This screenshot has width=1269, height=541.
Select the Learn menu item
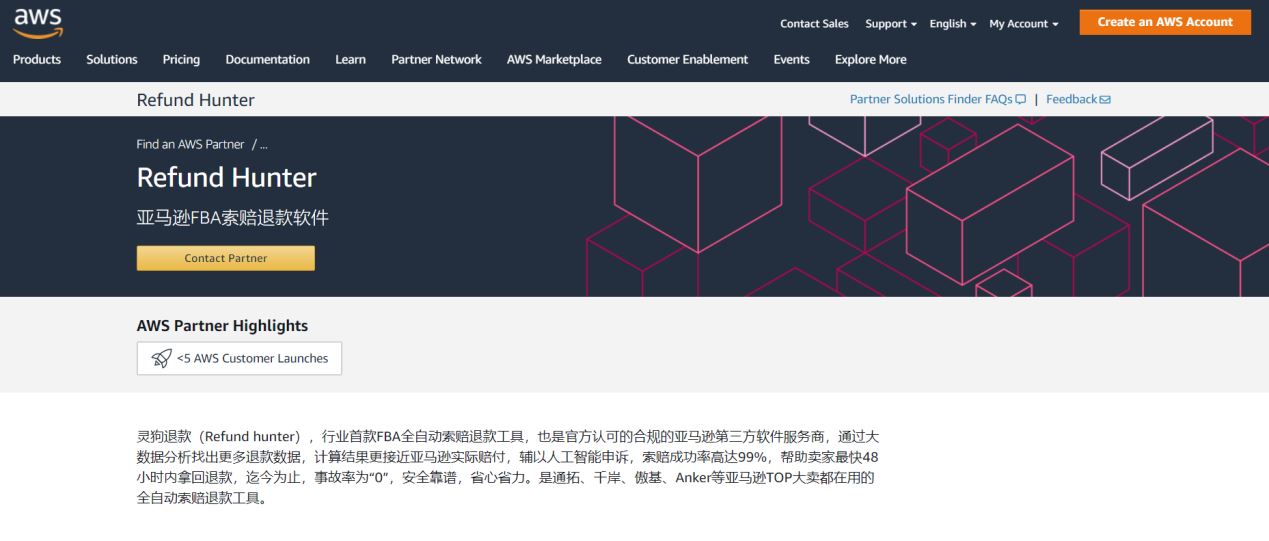point(350,60)
